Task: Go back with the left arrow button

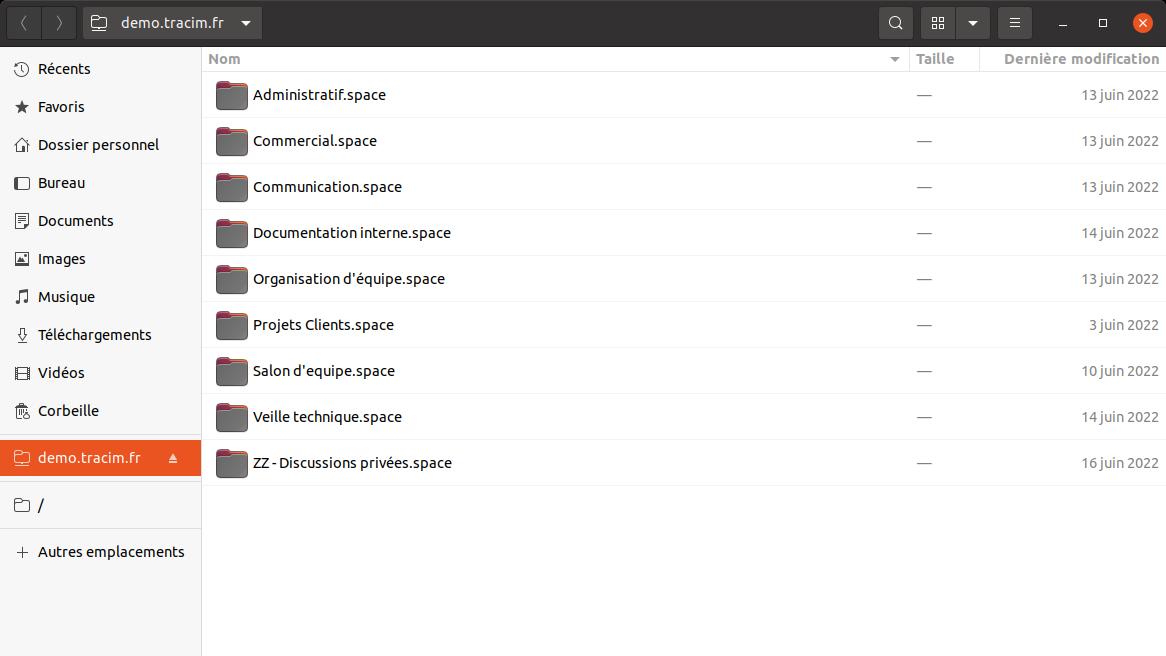Action: coord(24,23)
